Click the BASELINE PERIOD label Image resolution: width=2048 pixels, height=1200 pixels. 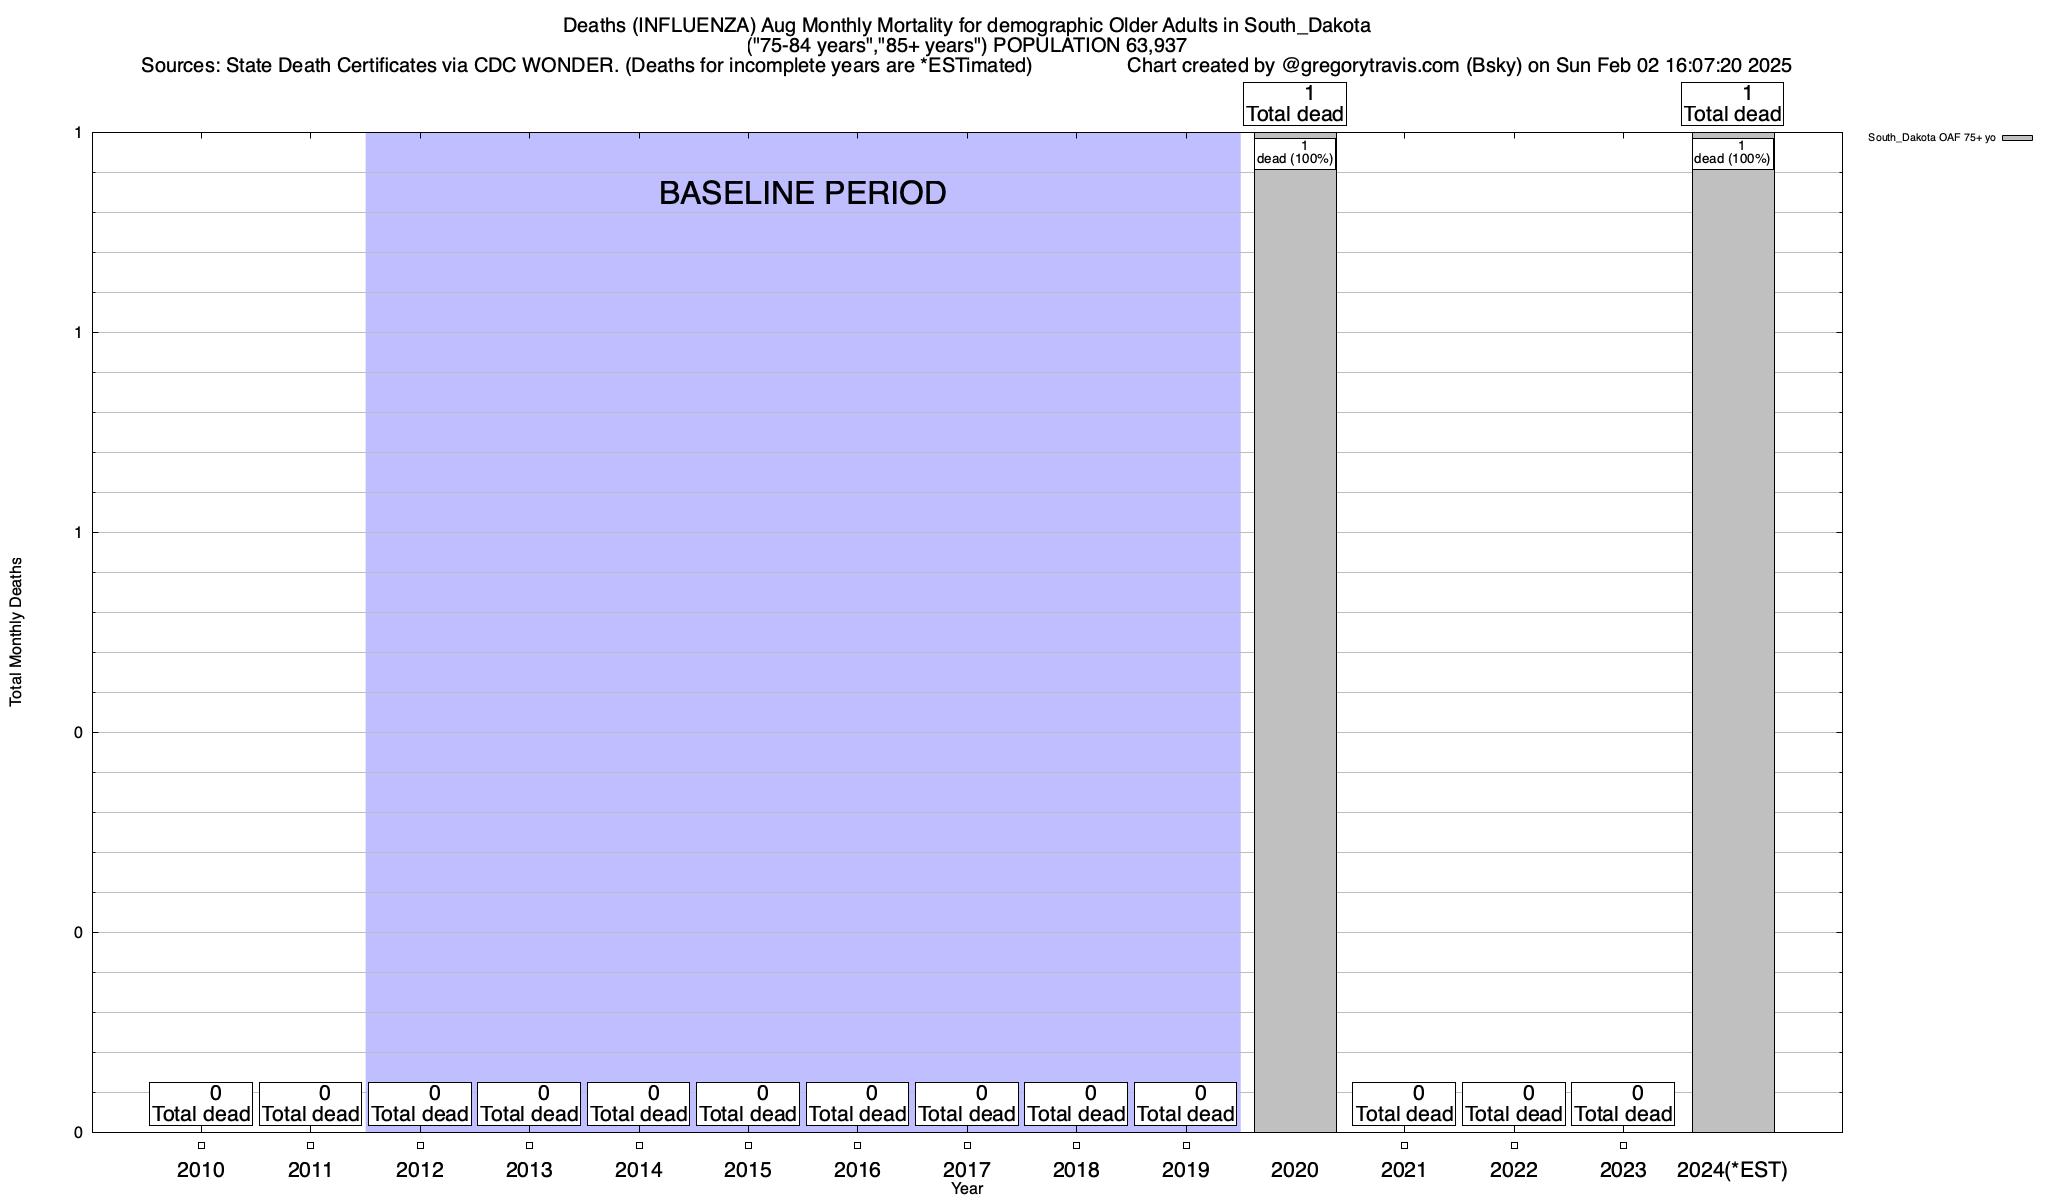[x=802, y=193]
